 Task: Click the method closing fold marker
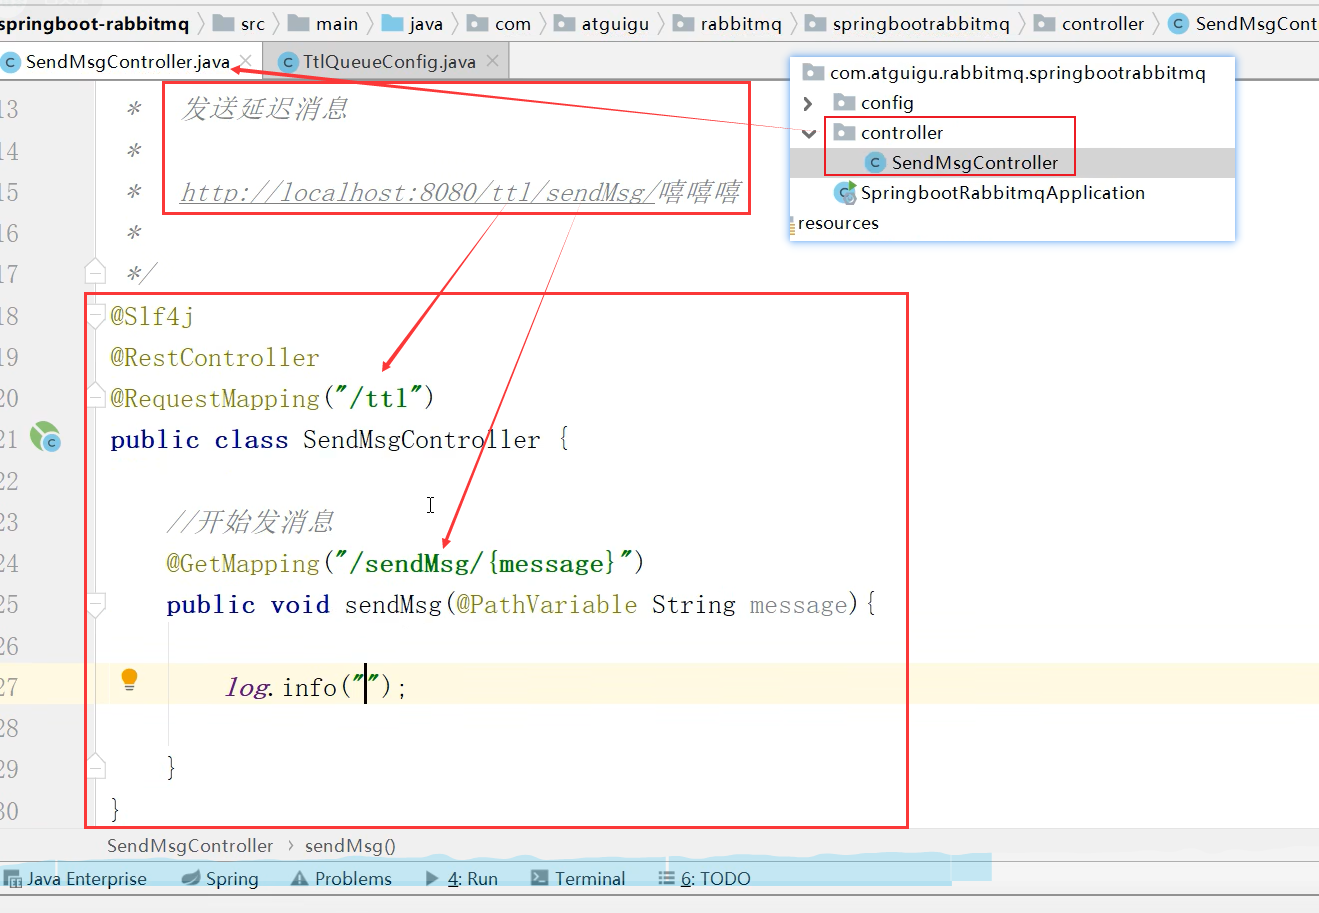click(96, 767)
